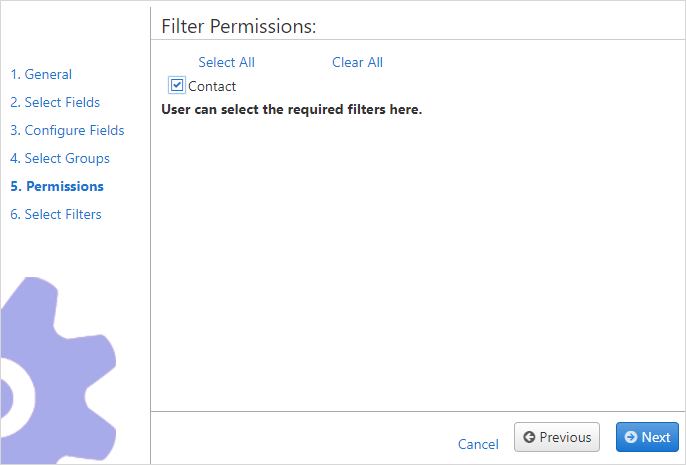
Task: Go back with the Previous button
Action: coord(557,437)
